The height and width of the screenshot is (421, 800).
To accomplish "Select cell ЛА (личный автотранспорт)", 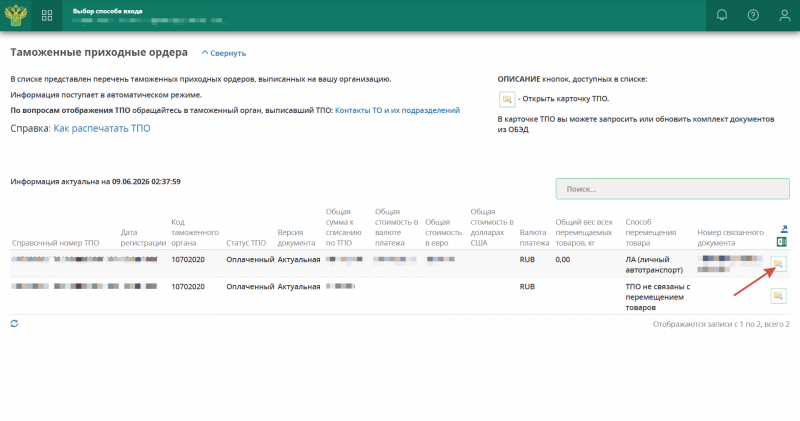I will click(654, 264).
